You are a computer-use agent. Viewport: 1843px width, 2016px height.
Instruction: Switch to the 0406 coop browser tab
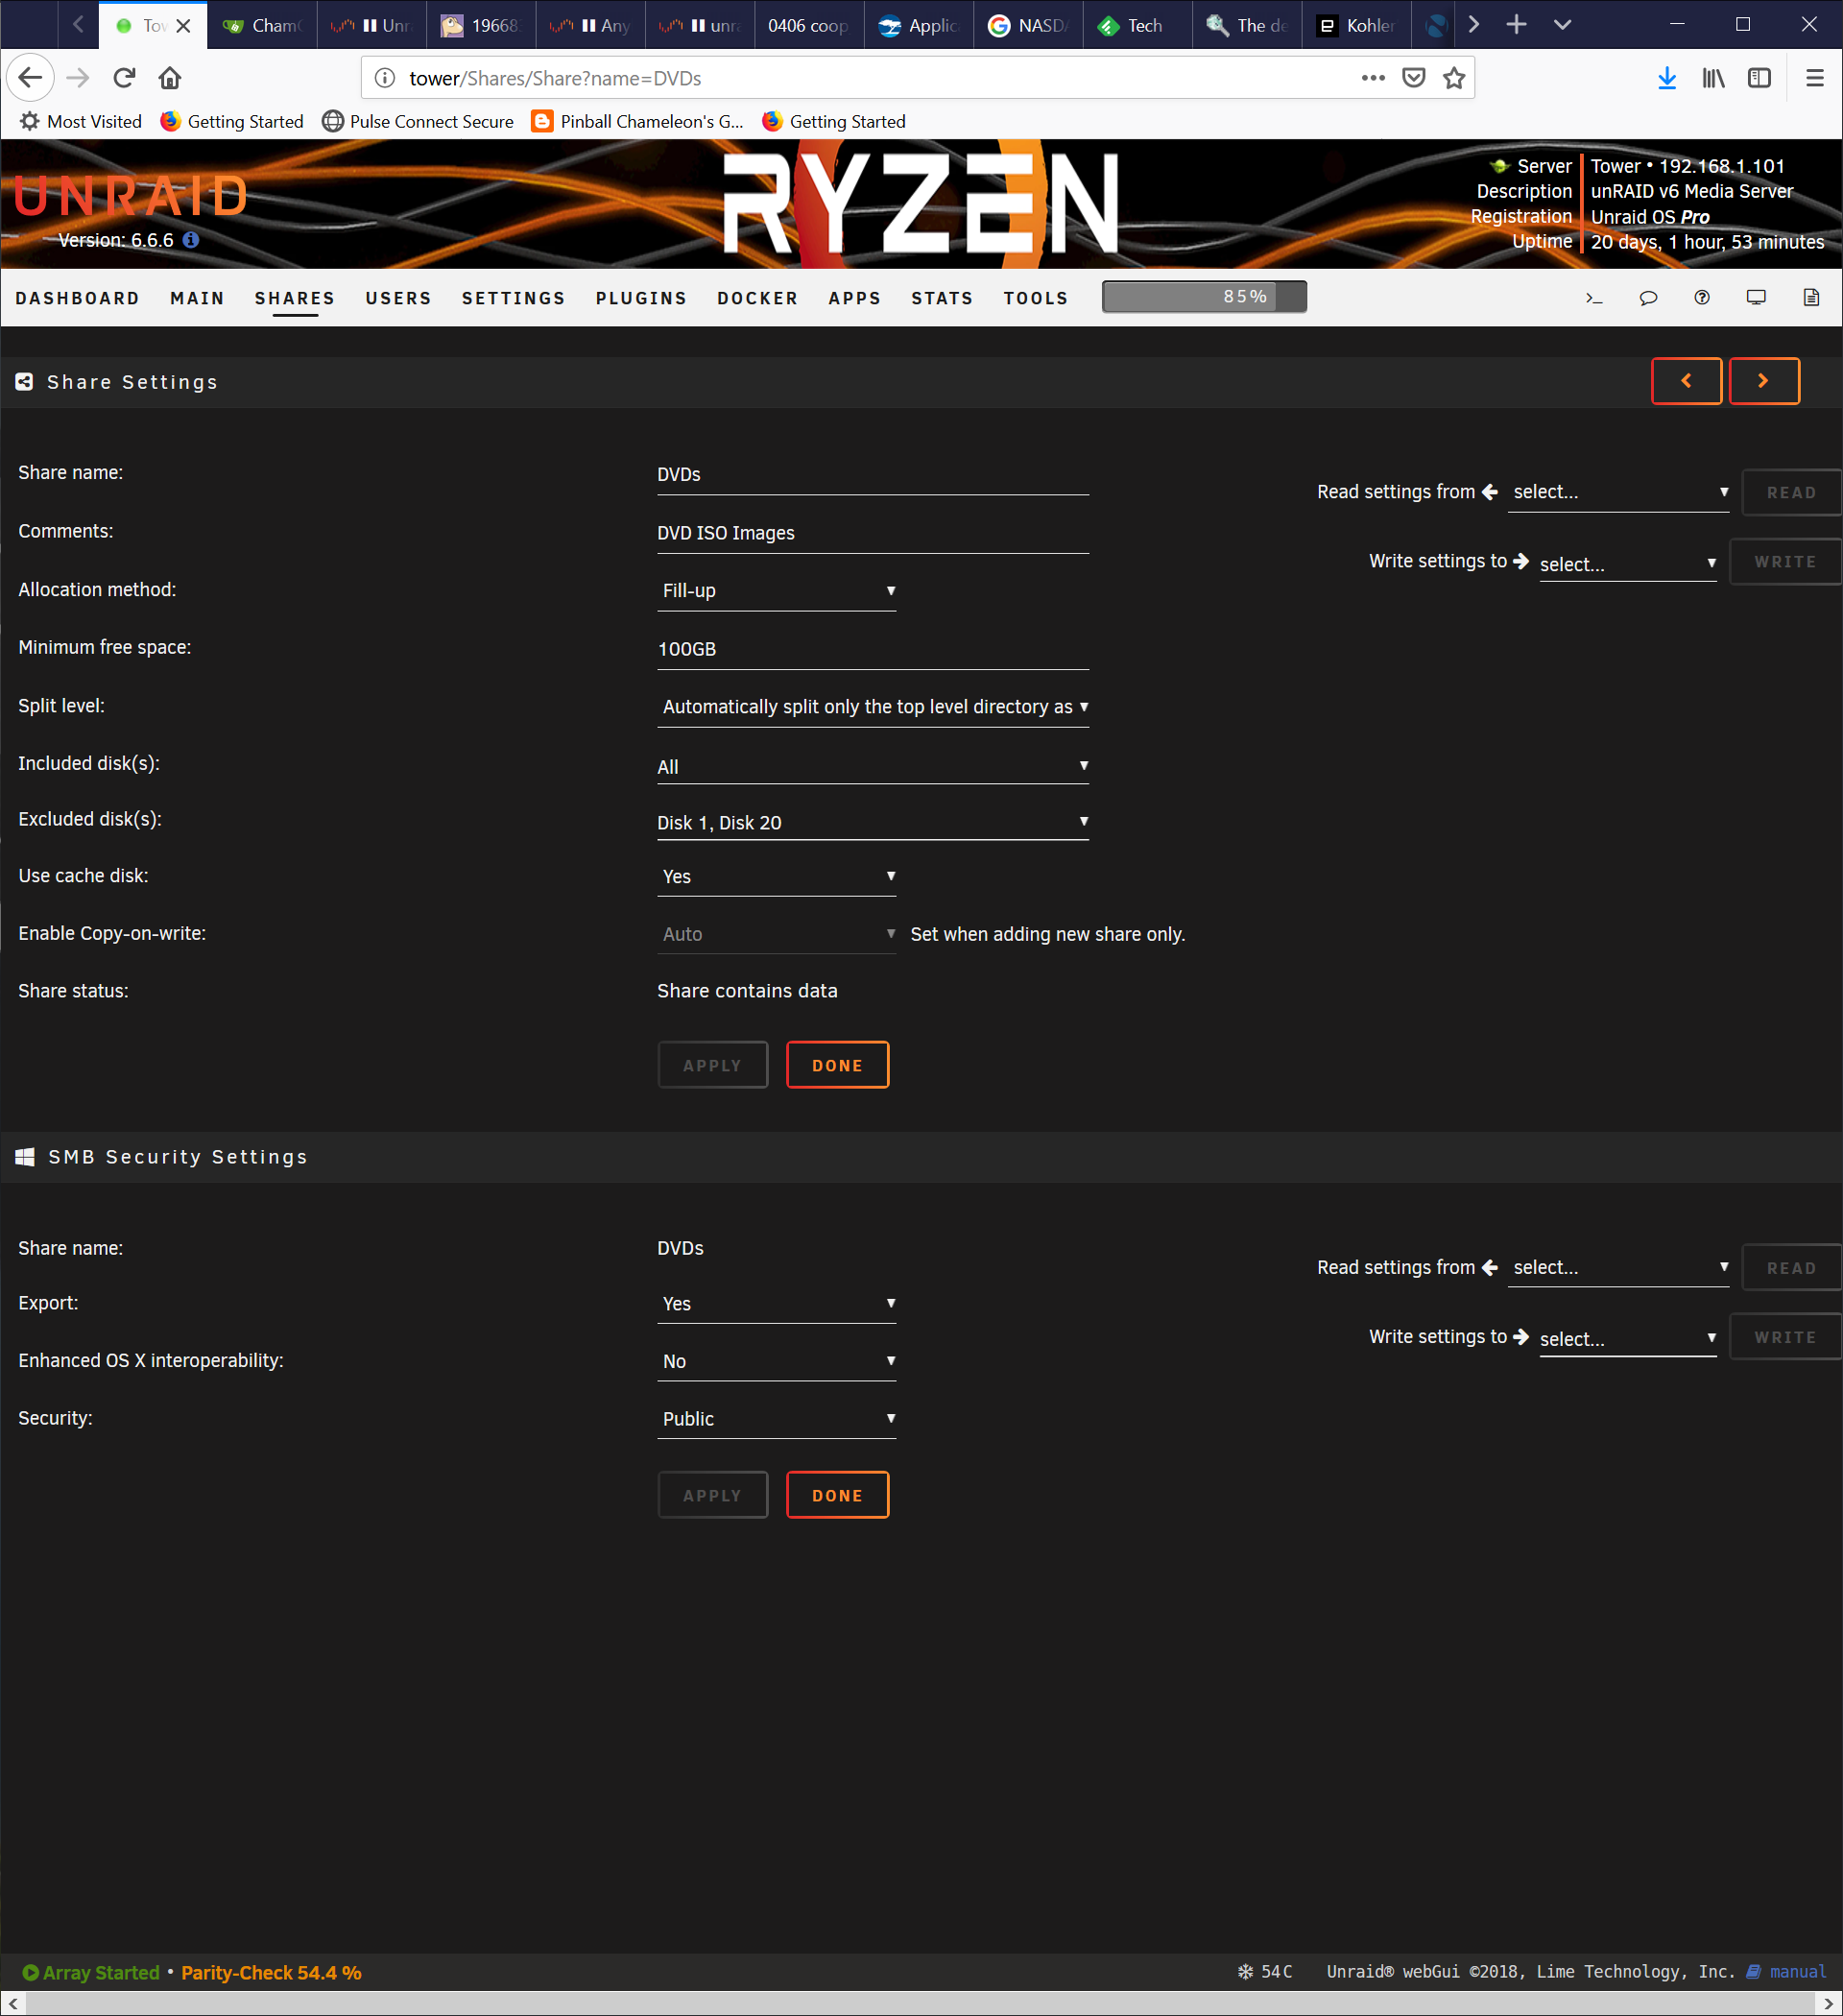[808, 25]
